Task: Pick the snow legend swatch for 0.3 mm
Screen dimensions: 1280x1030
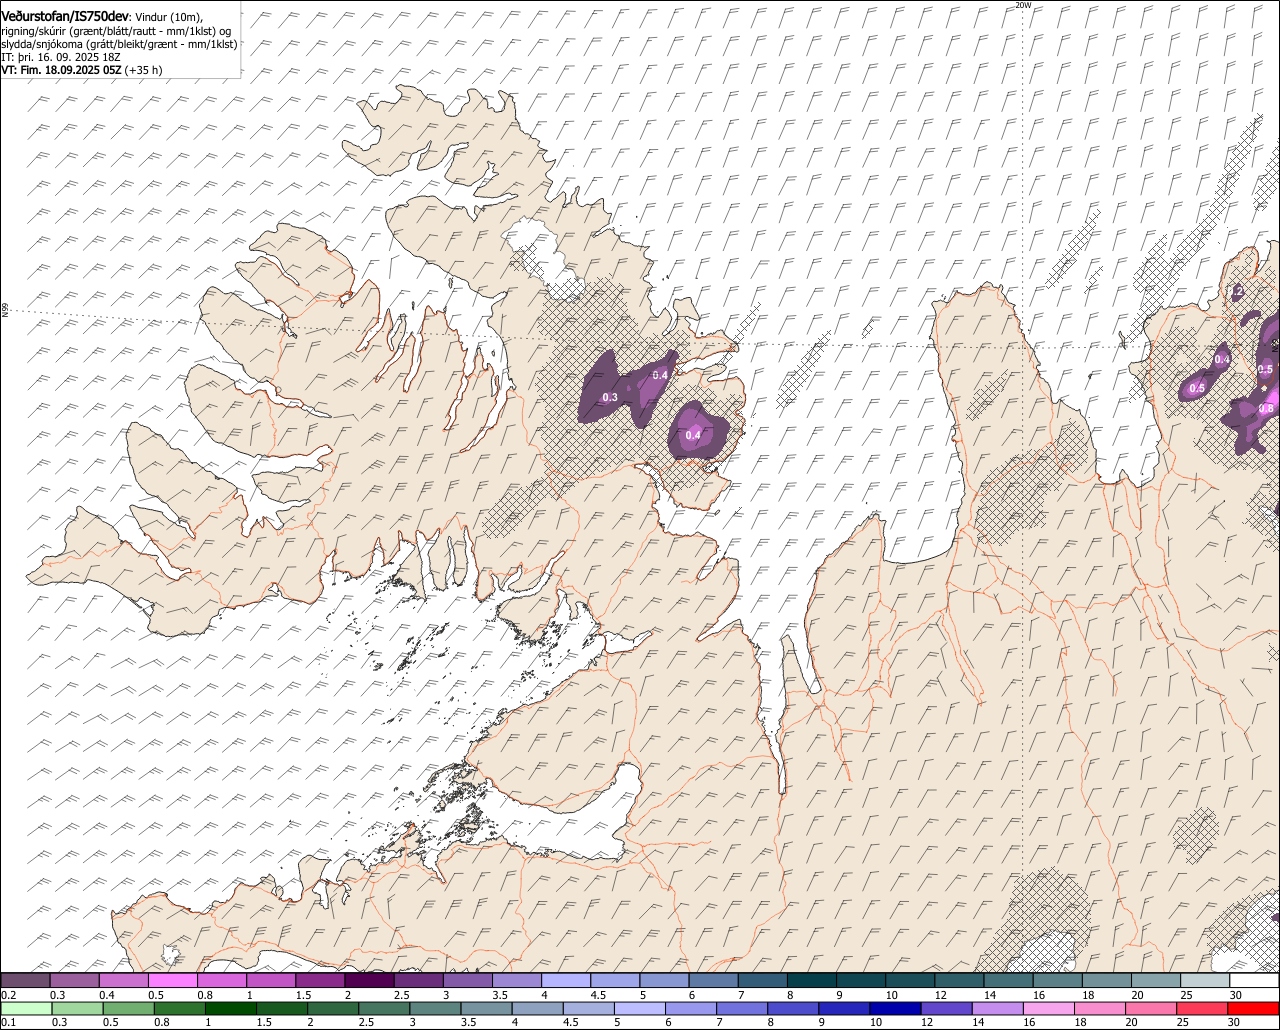Action: [x=74, y=980]
